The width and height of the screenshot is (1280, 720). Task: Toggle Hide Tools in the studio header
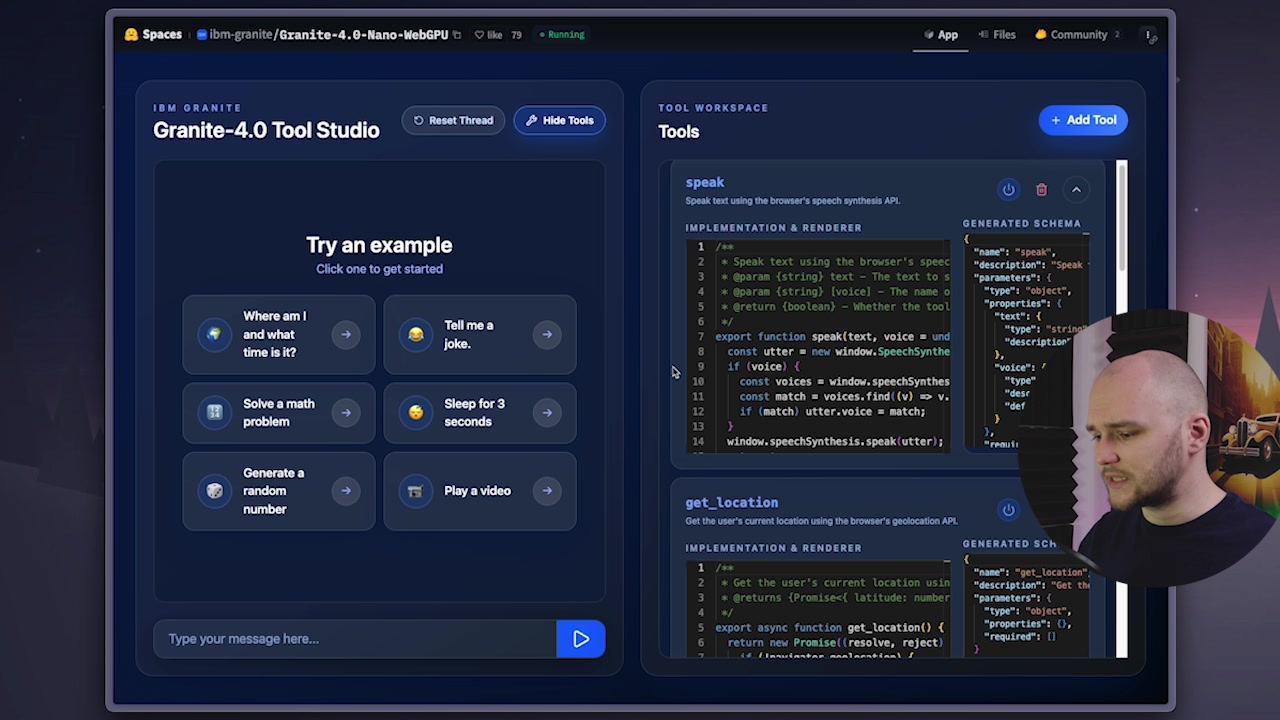[559, 120]
